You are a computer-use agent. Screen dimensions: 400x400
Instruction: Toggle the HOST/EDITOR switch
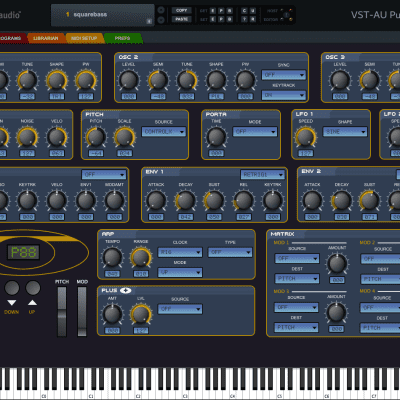(x=286, y=15)
